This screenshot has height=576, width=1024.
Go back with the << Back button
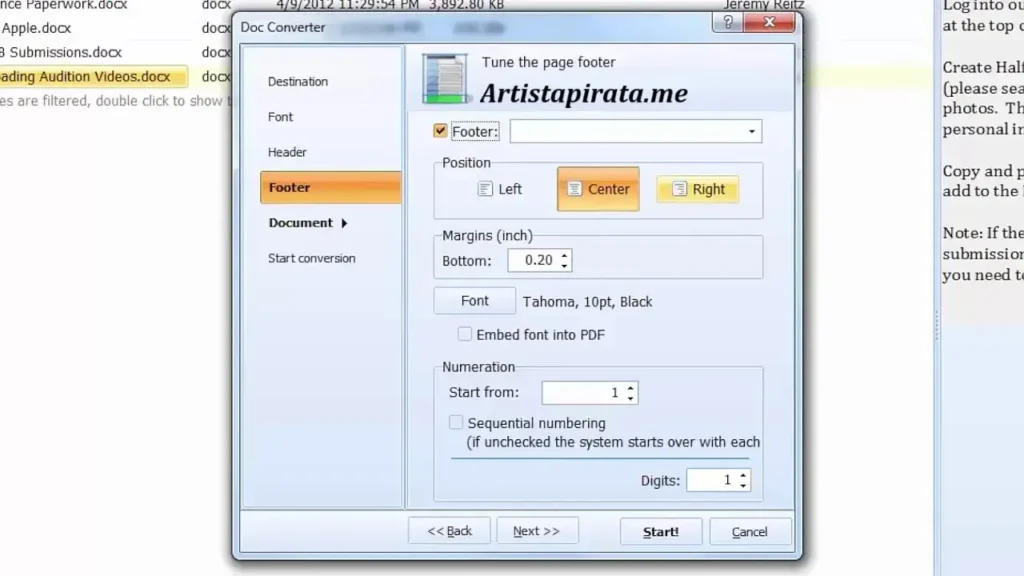(x=449, y=531)
